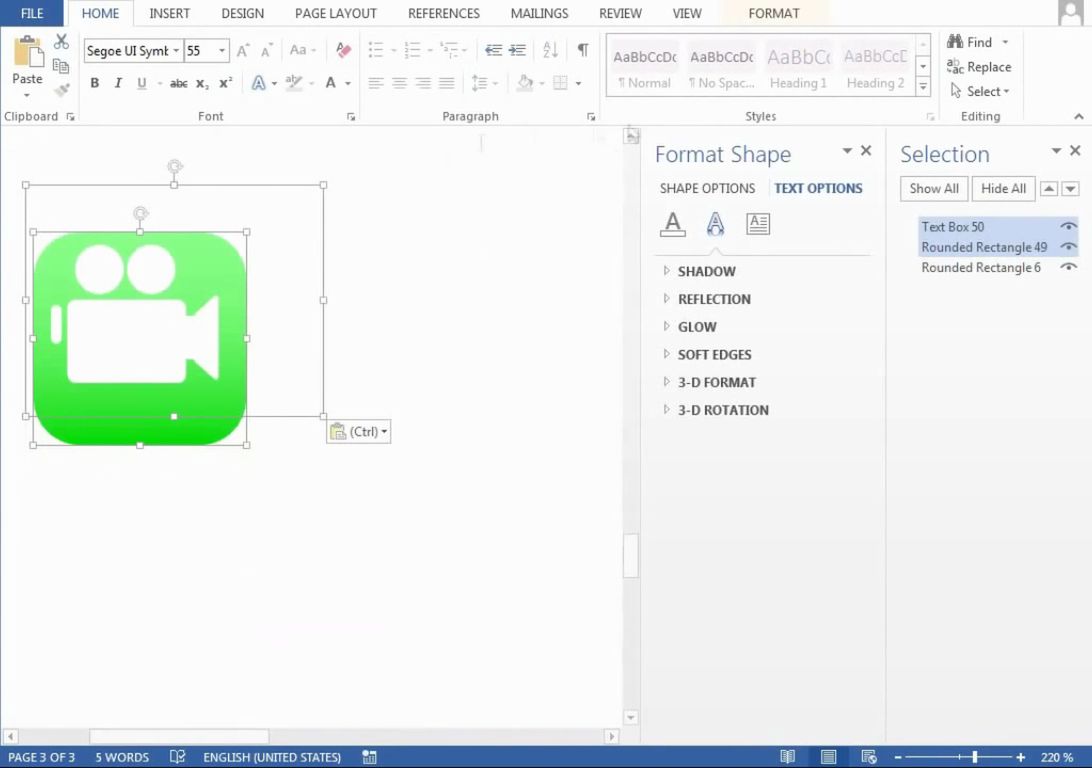
Task: Click the Copy icon in Clipboard
Action: (x=61, y=66)
